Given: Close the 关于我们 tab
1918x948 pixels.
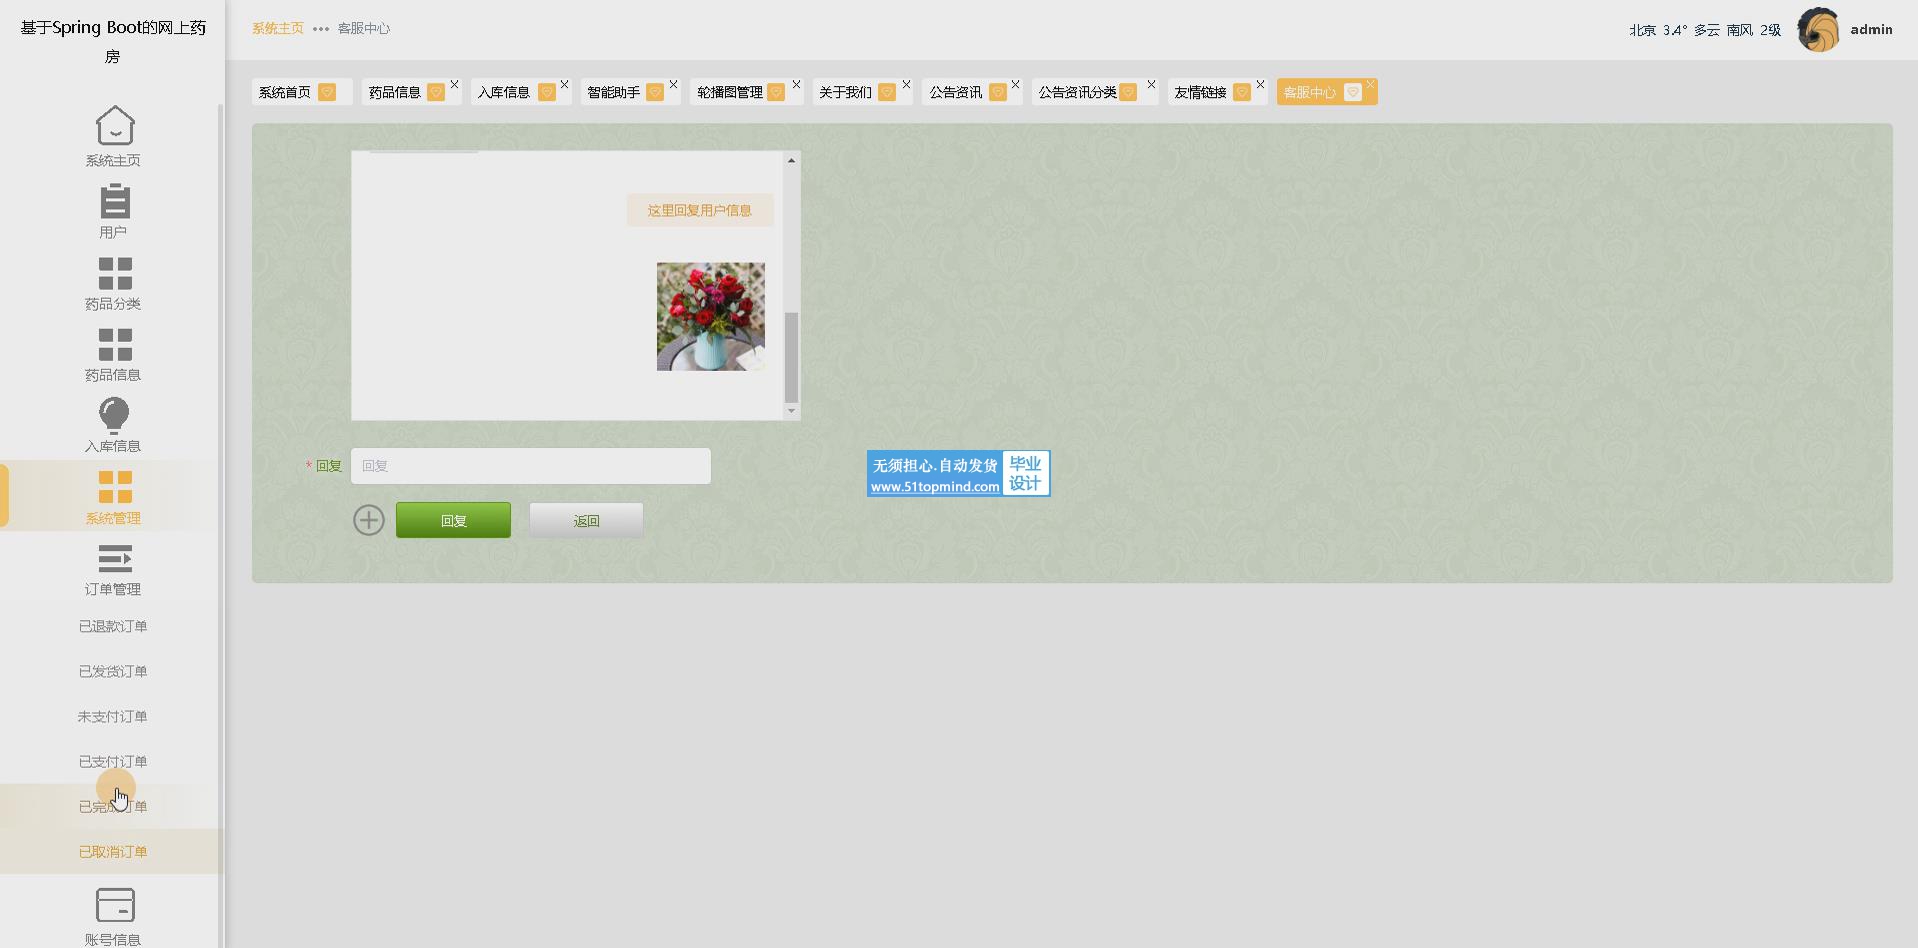Looking at the screenshot, I should click(x=906, y=84).
